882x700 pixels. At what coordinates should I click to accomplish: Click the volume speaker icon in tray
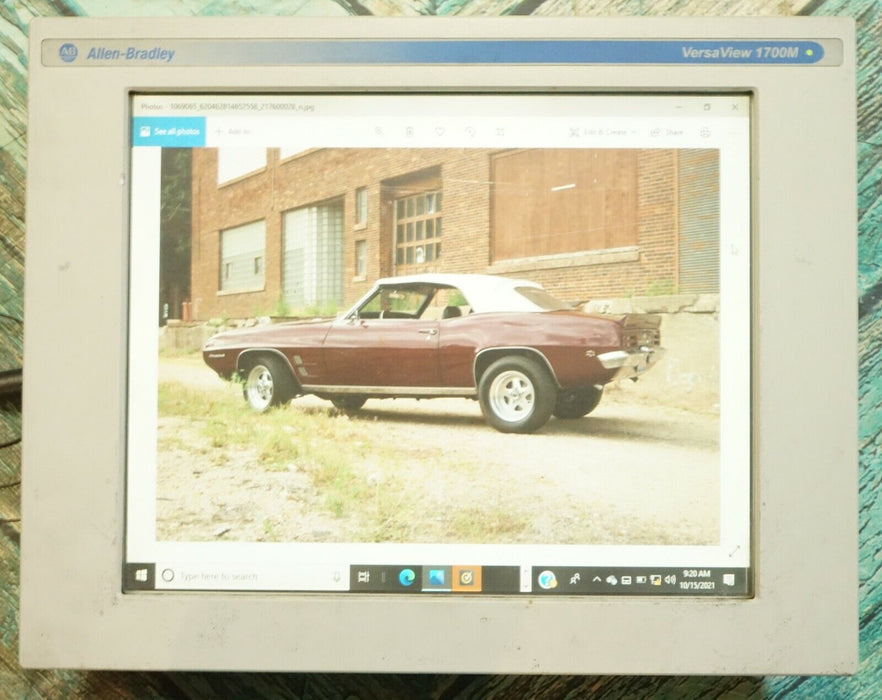pyautogui.click(x=669, y=579)
